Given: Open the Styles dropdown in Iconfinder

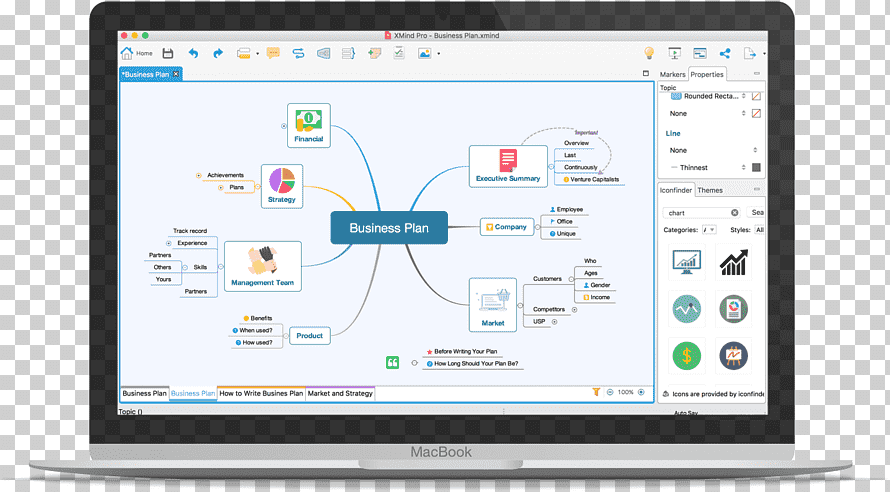Looking at the screenshot, I should pos(759,230).
